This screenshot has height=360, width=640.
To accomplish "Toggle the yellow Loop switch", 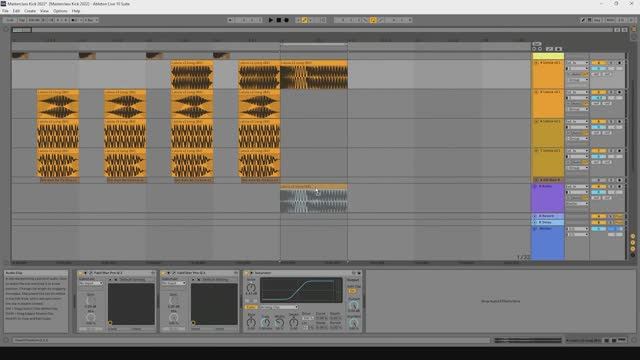I will point(373,20).
